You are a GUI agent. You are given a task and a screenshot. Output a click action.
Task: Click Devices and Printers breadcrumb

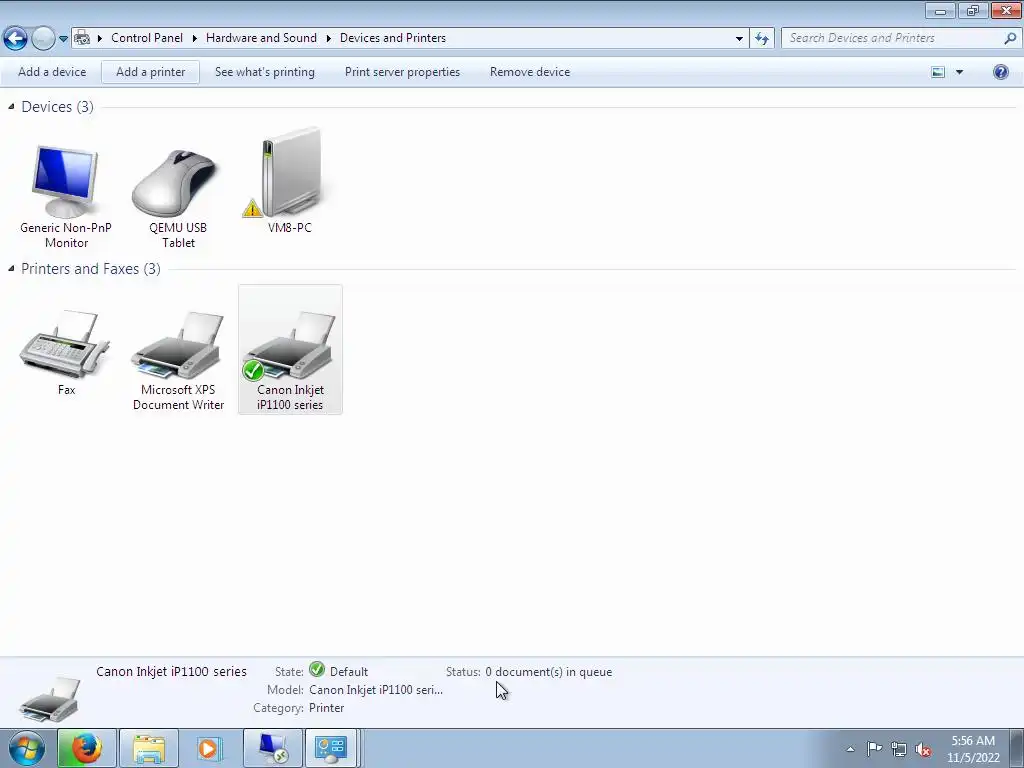pyautogui.click(x=392, y=38)
